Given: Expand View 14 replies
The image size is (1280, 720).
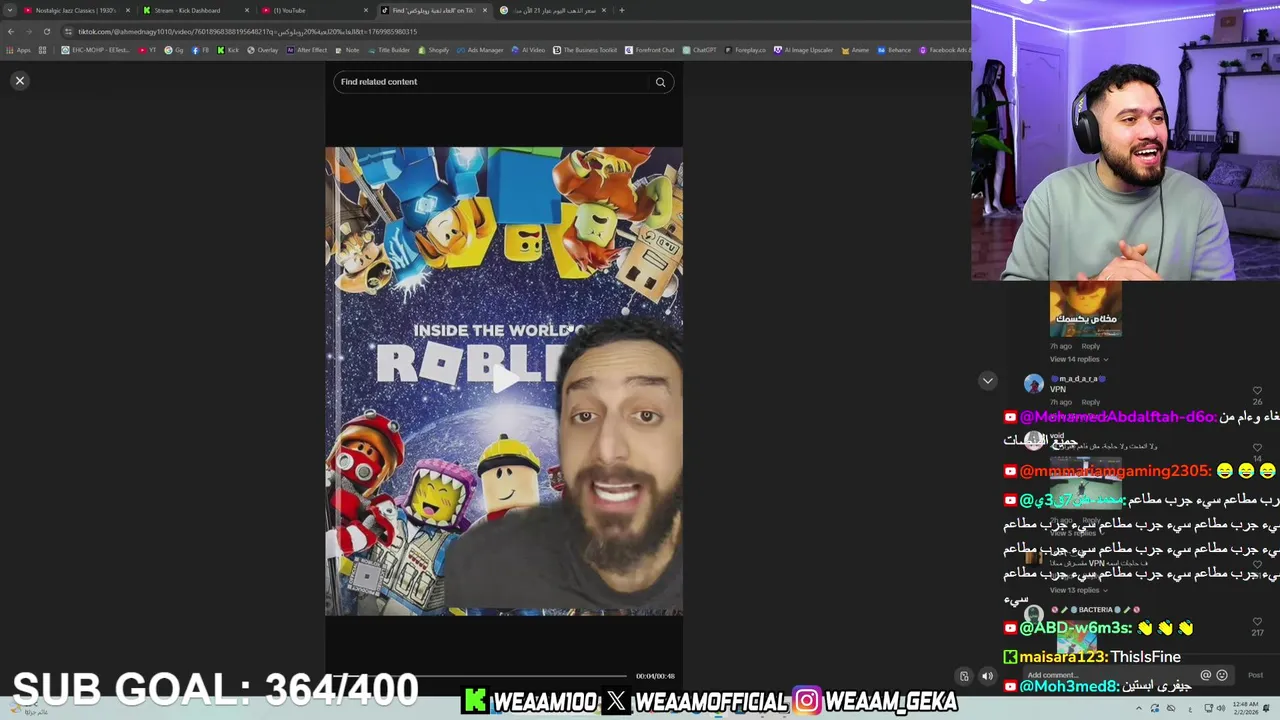Looking at the screenshot, I should tap(1078, 359).
